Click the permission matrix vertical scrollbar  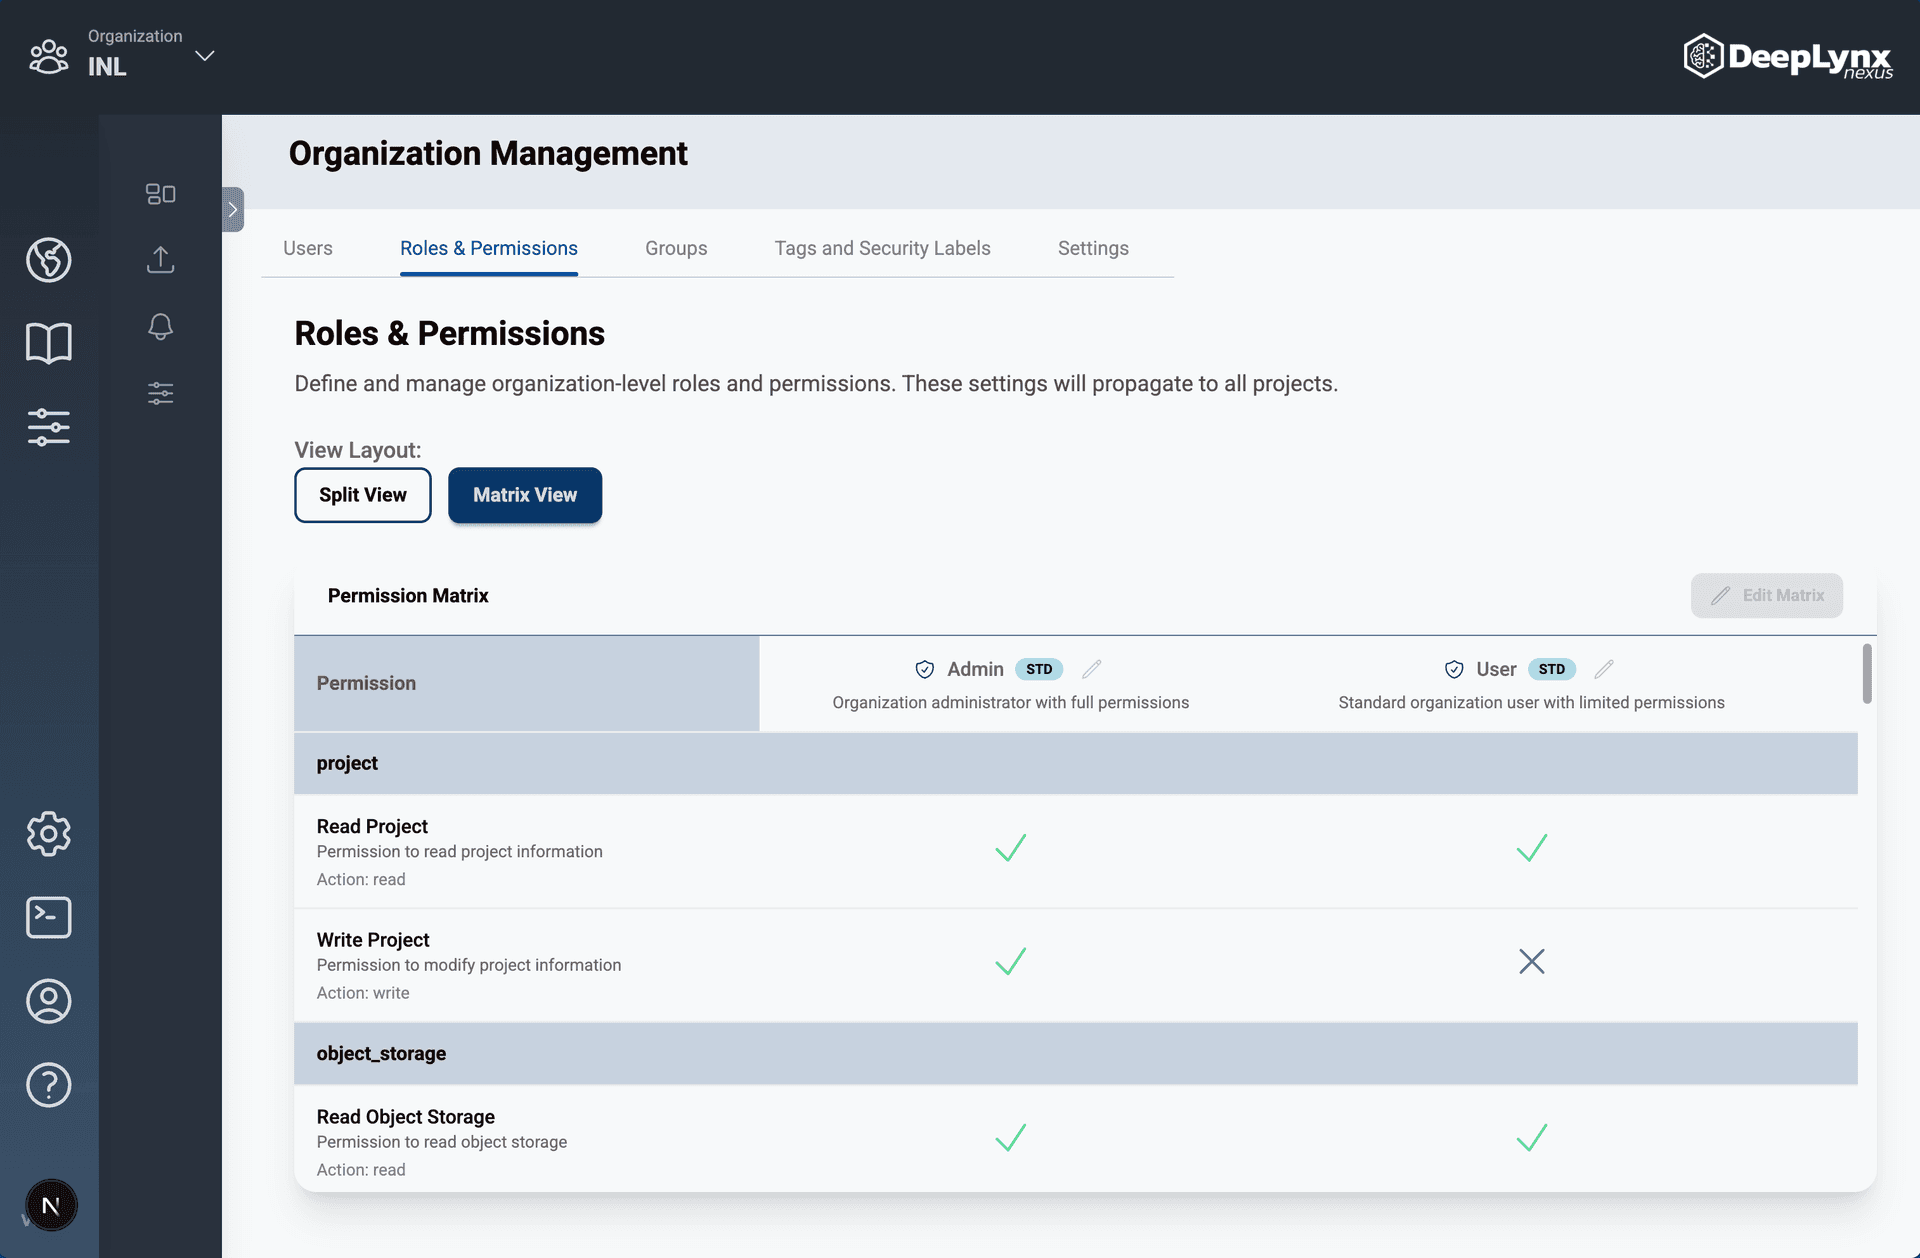1866,674
